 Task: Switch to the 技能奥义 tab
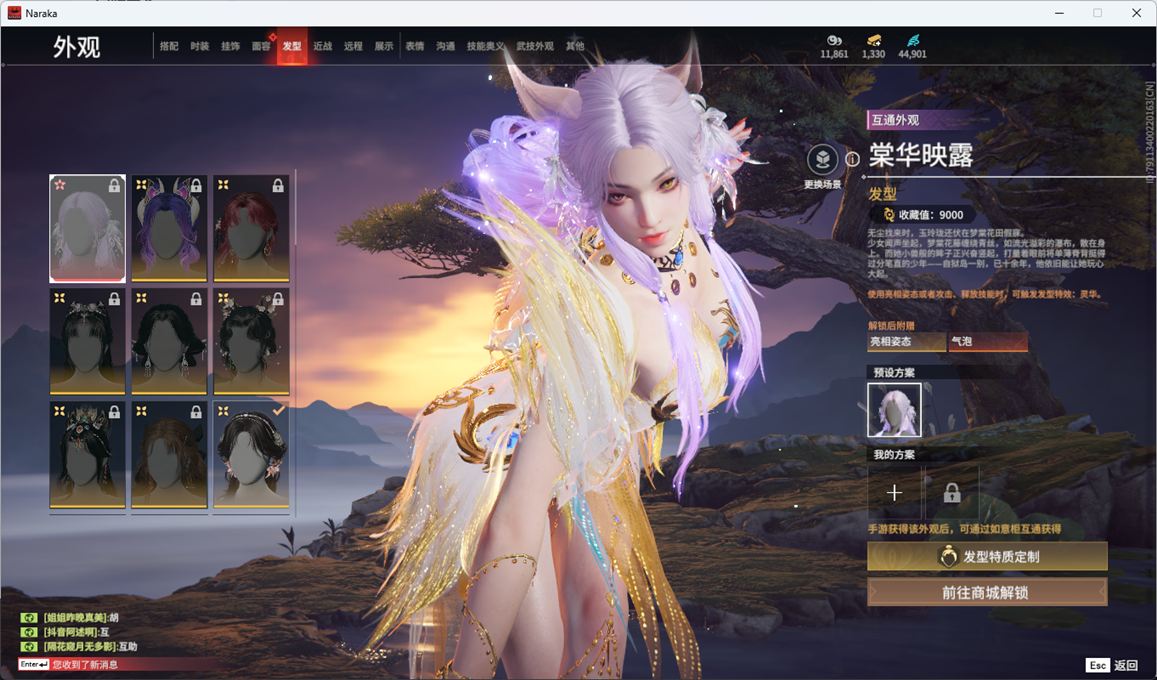point(486,46)
